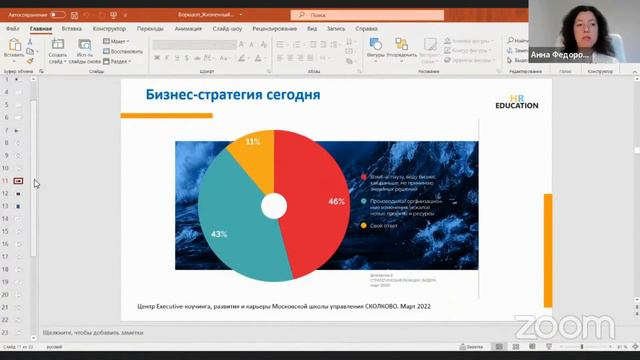Click the Заметки button in the status bar
This screenshot has height=360, width=640.
(471, 347)
